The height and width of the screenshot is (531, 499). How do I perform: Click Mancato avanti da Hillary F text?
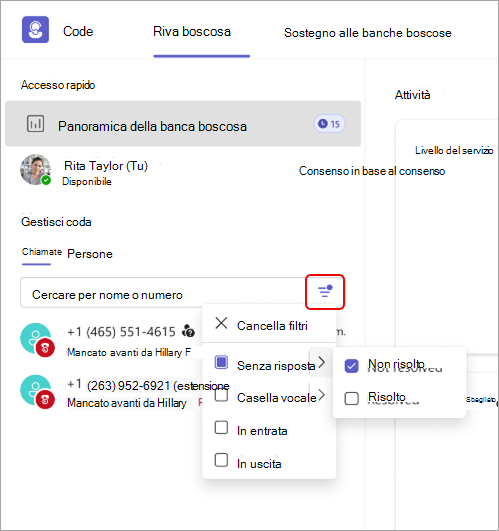tap(129, 352)
